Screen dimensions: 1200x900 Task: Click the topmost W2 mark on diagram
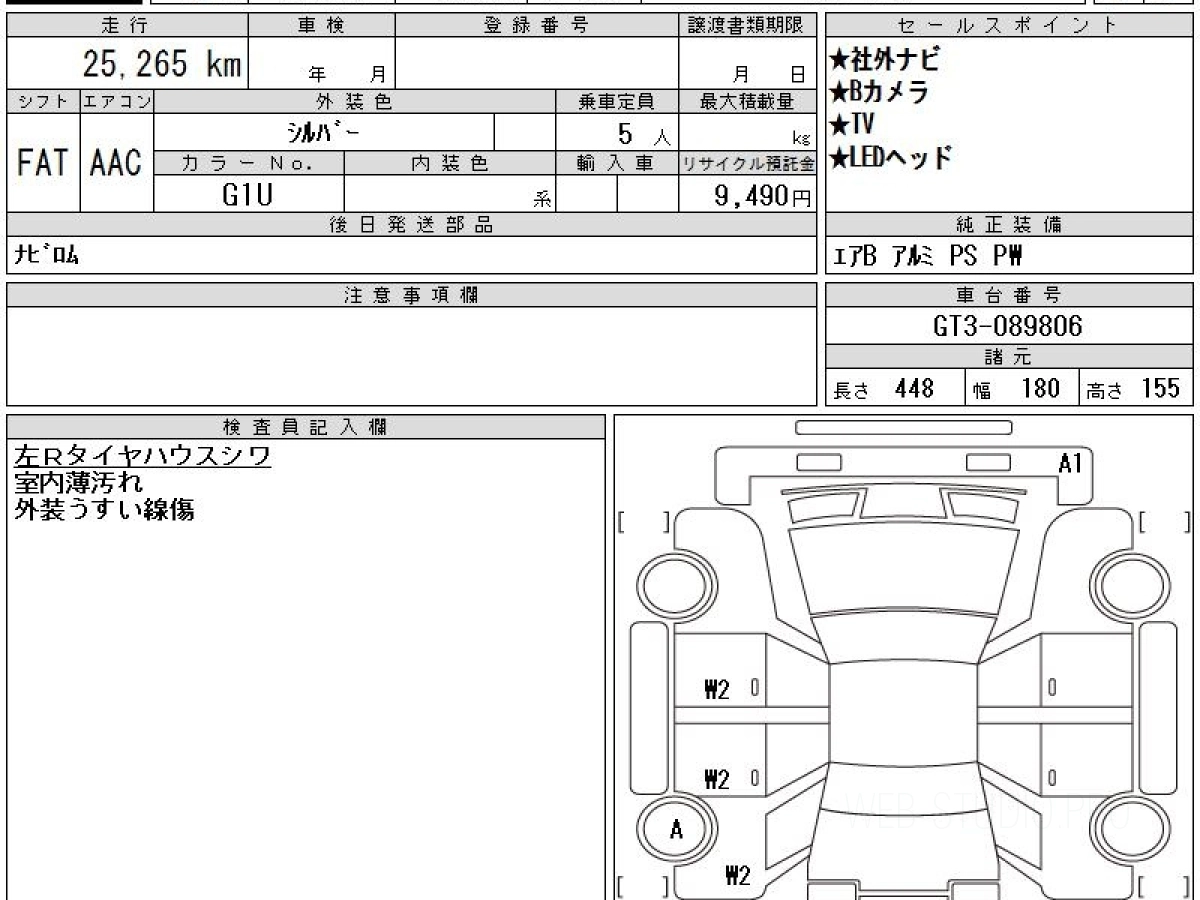717,688
